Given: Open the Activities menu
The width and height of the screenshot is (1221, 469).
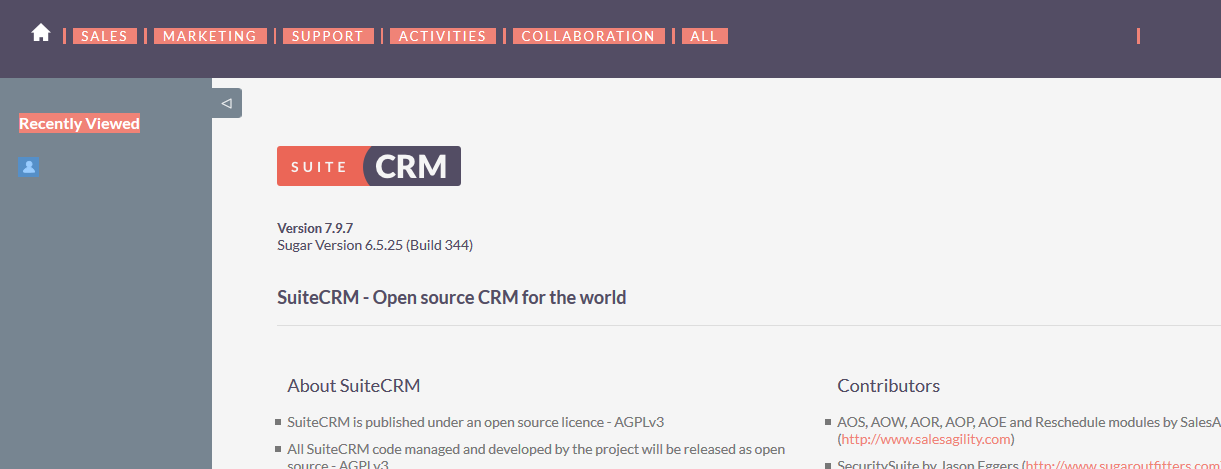Looking at the screenshot, I should (442, 36).
